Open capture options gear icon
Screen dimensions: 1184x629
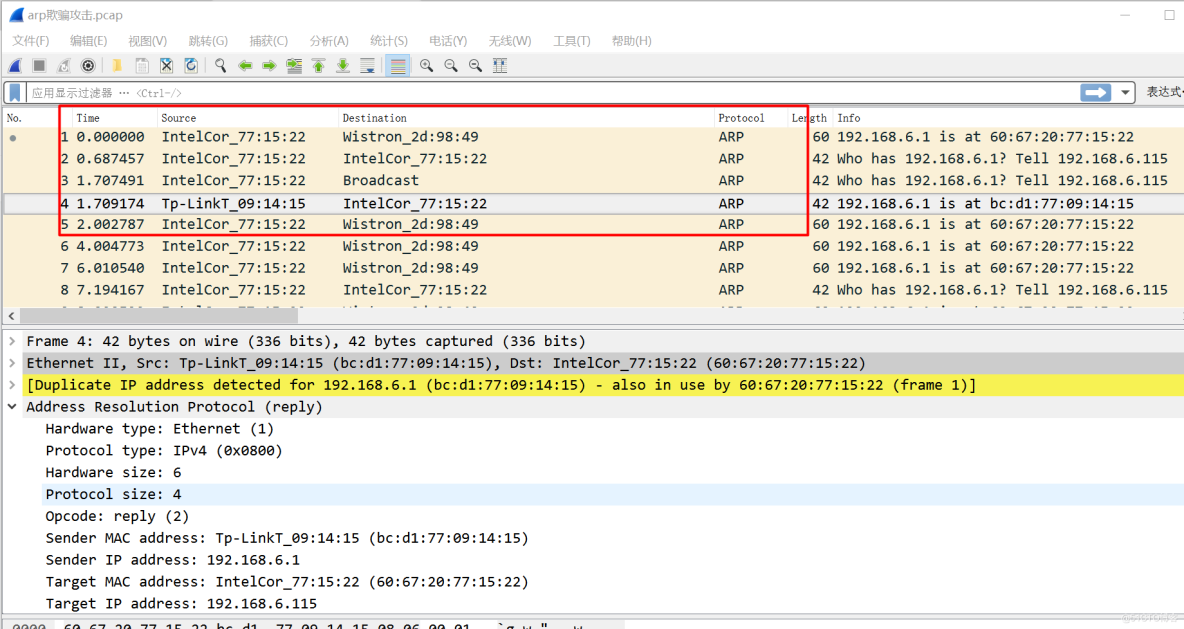88,66
